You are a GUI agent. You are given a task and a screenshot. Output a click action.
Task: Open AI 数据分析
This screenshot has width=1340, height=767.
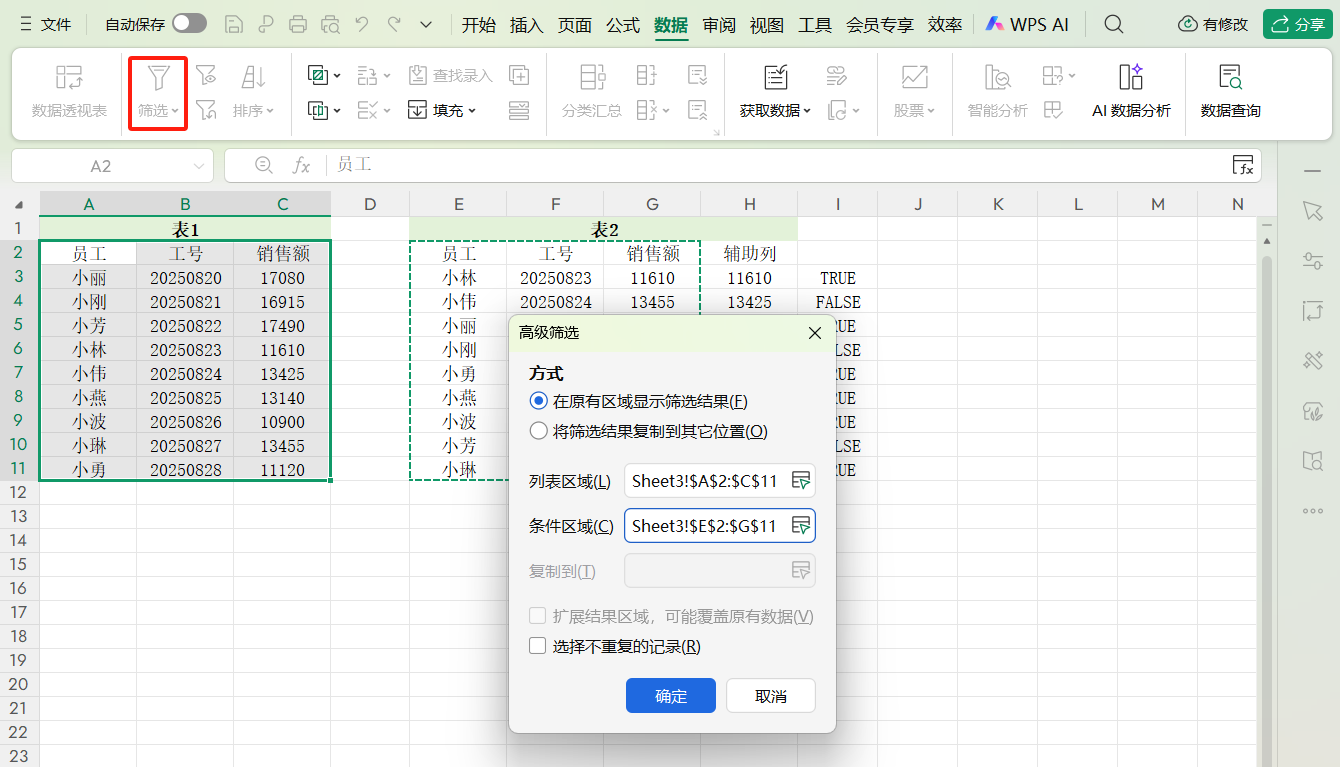coord(1131,92)
